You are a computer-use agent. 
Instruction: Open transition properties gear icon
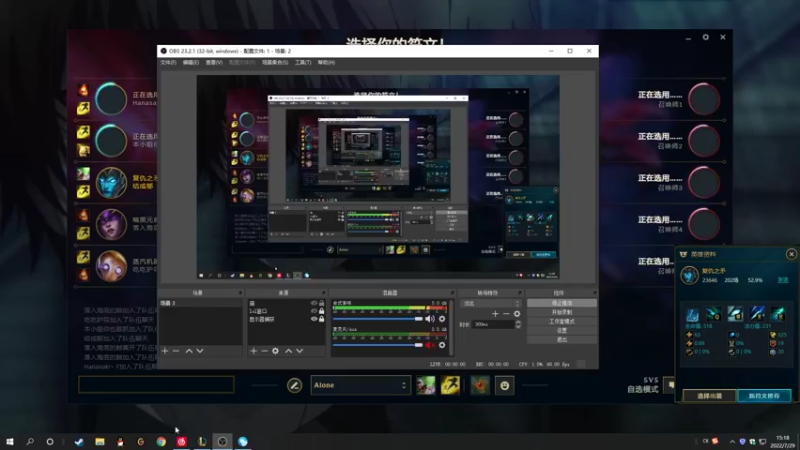point(517,314)
